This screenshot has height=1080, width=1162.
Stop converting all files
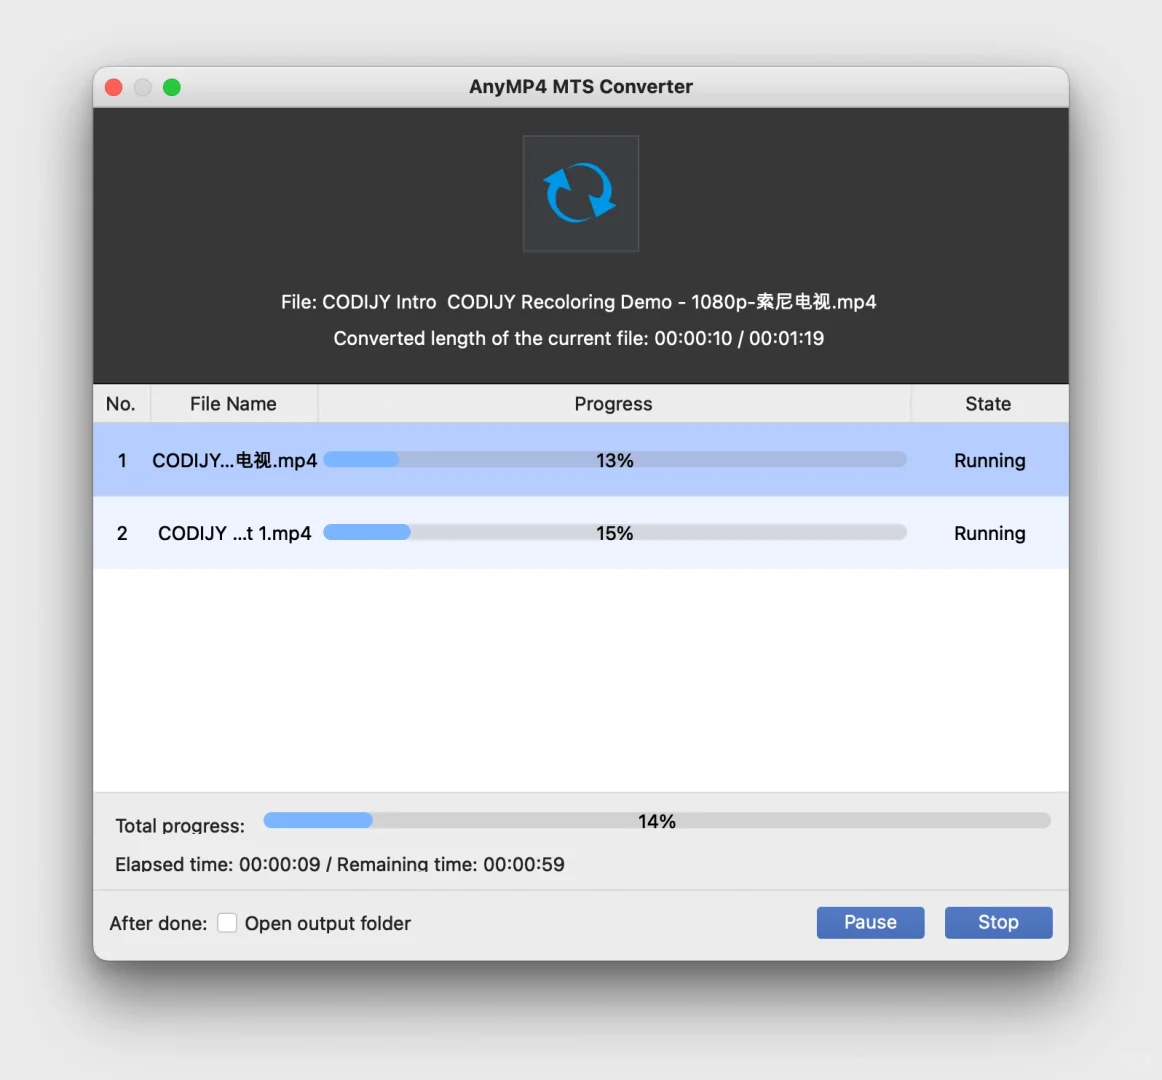tap(998, 922)
